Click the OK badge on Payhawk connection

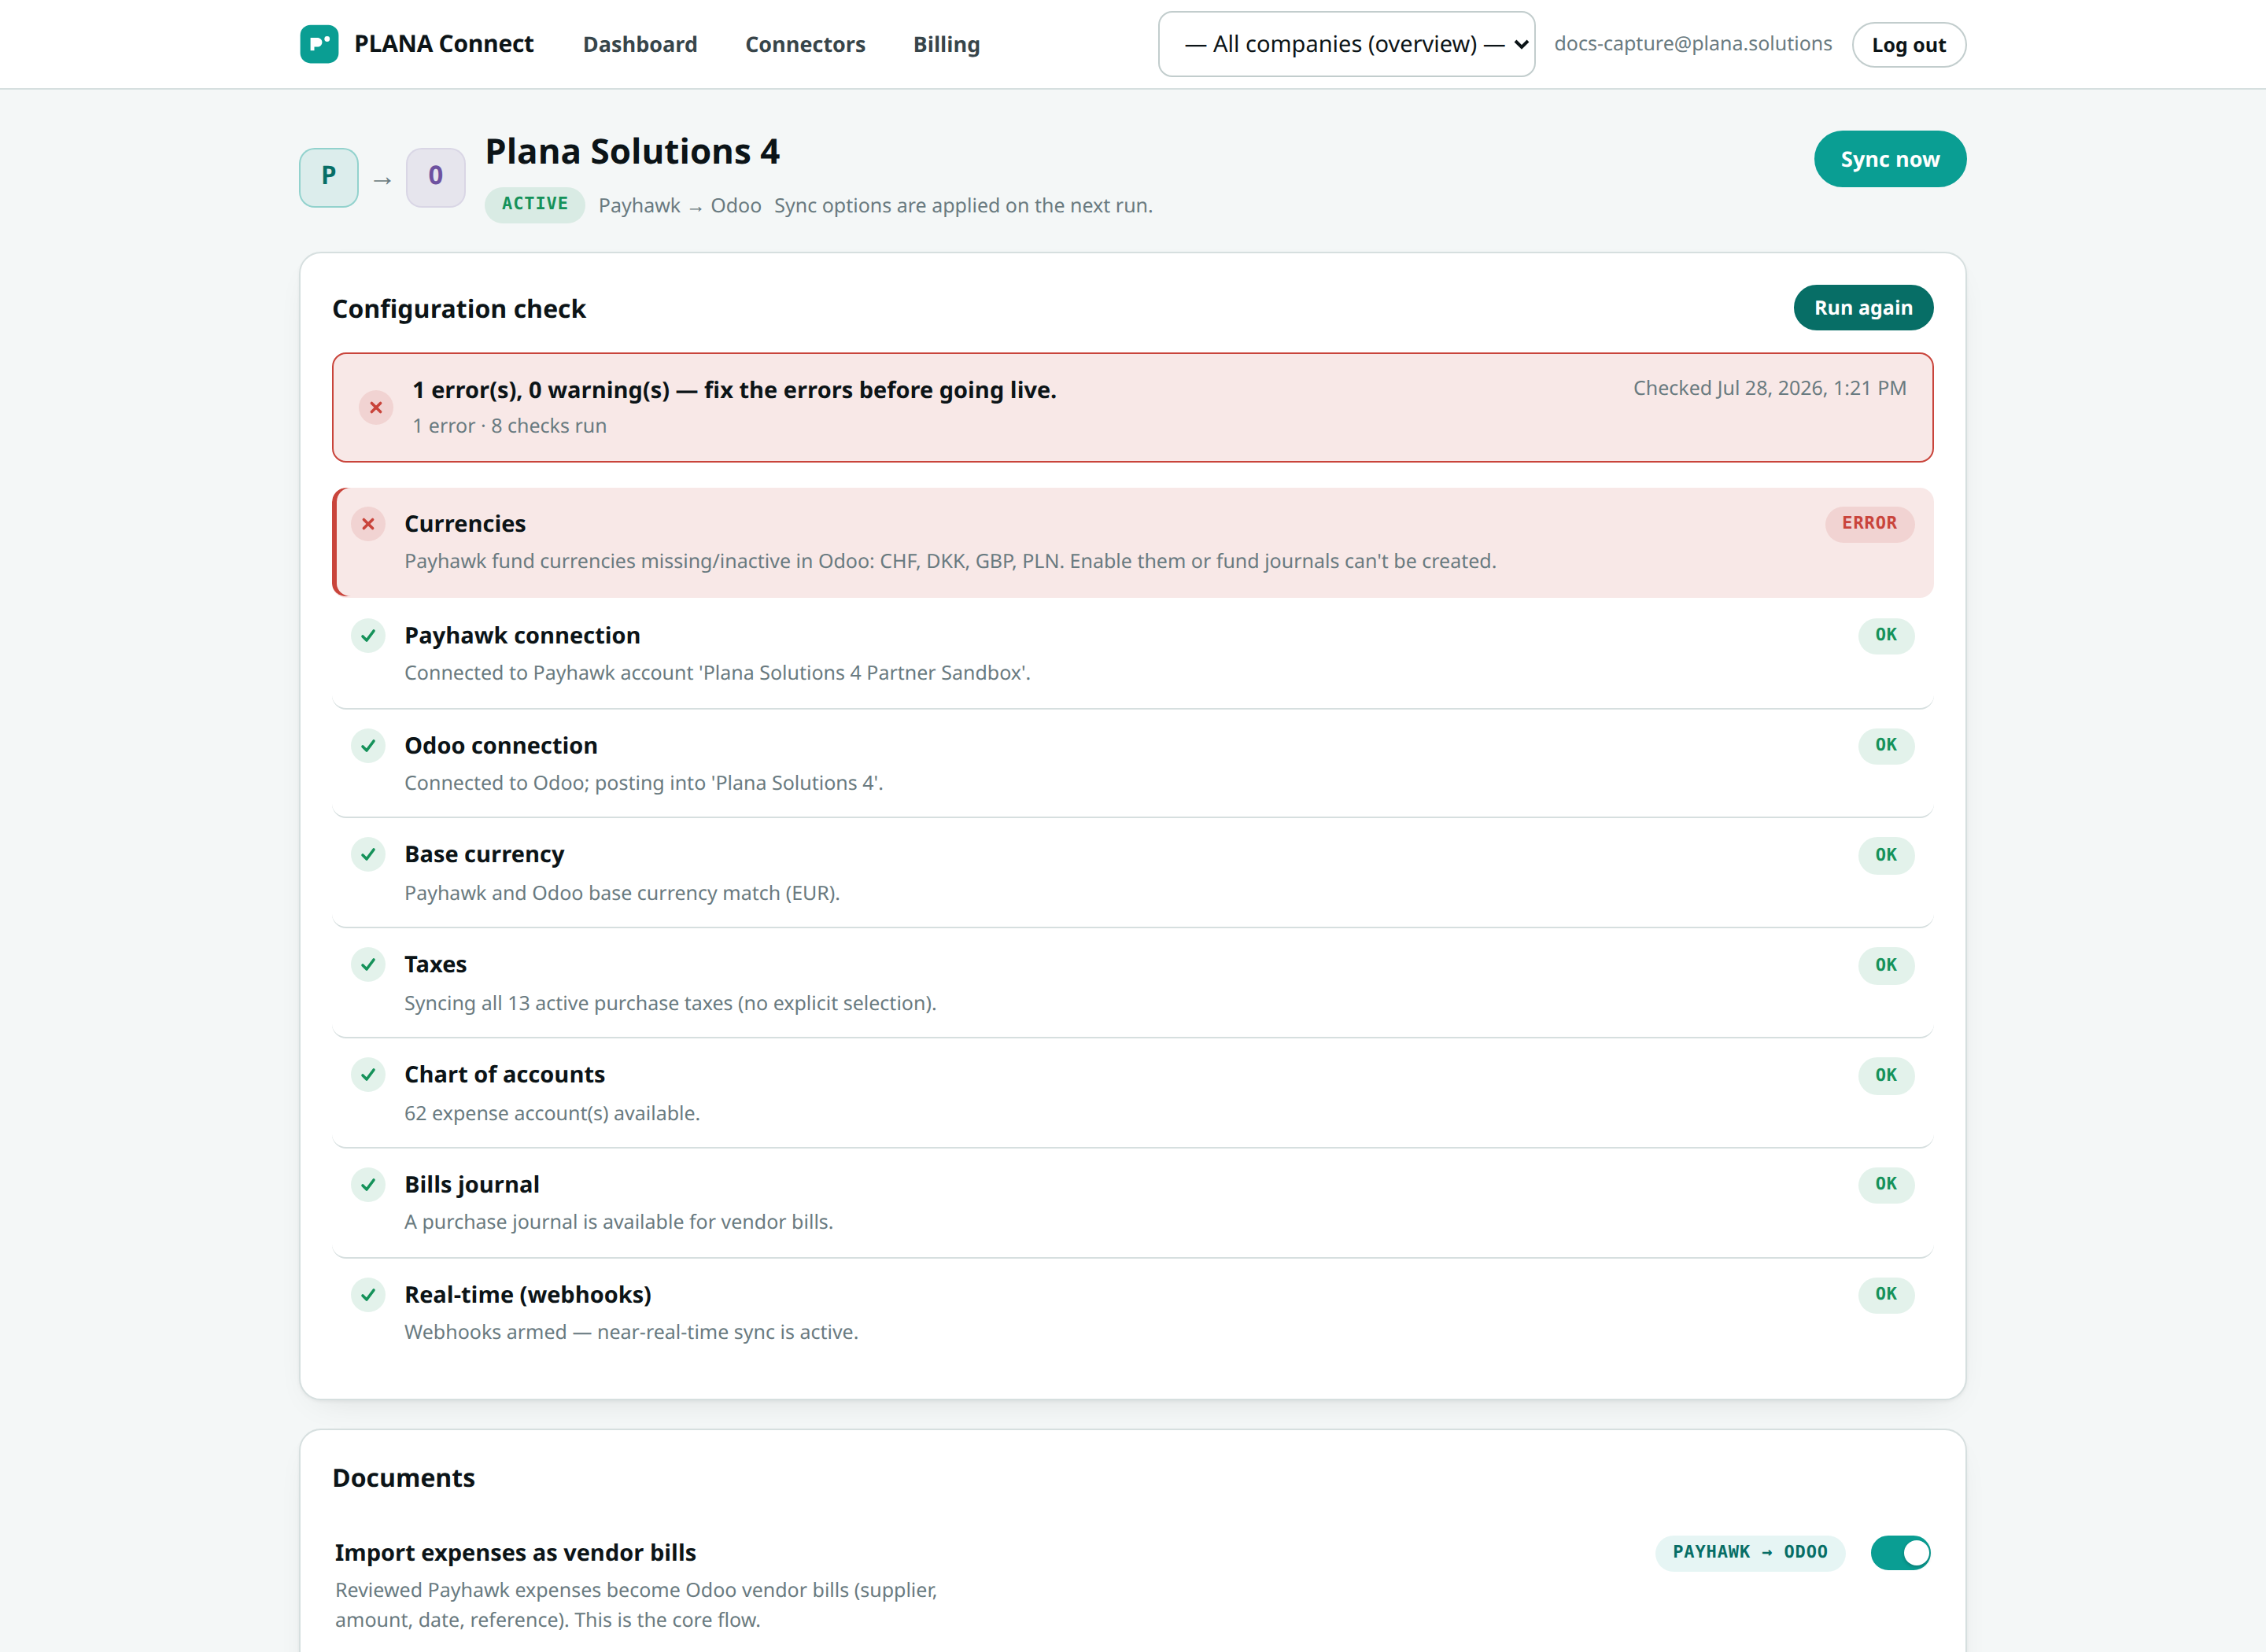pyautogui.click(x=1885, y=635)
